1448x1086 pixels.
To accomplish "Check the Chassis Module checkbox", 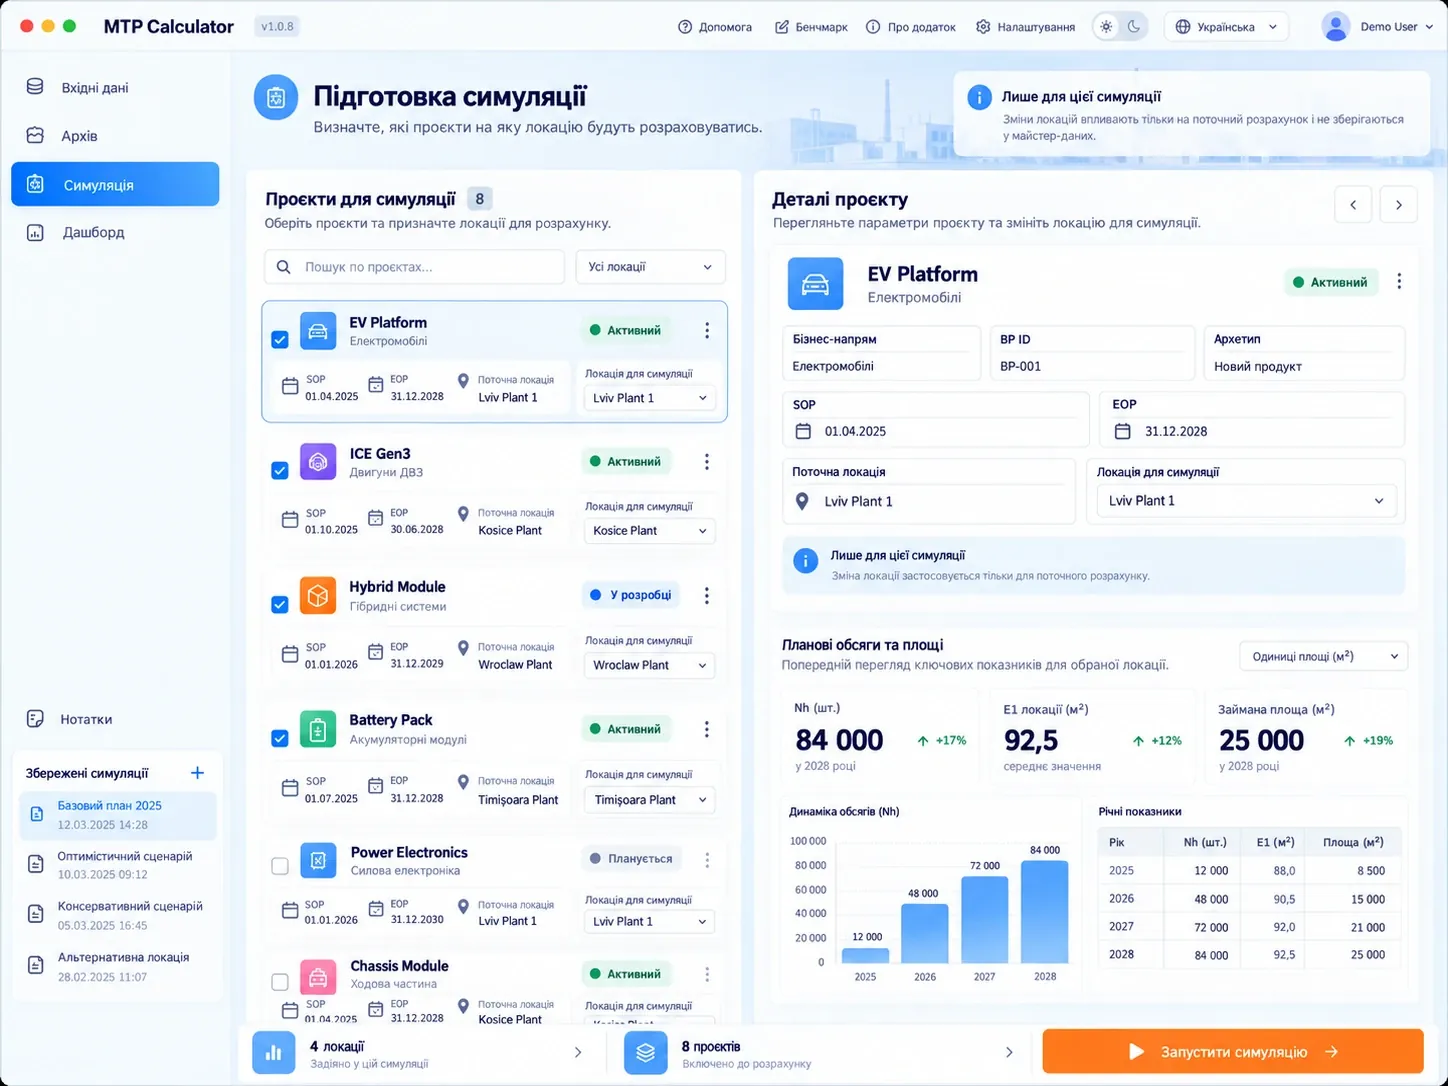I will [x=280, y=982].
